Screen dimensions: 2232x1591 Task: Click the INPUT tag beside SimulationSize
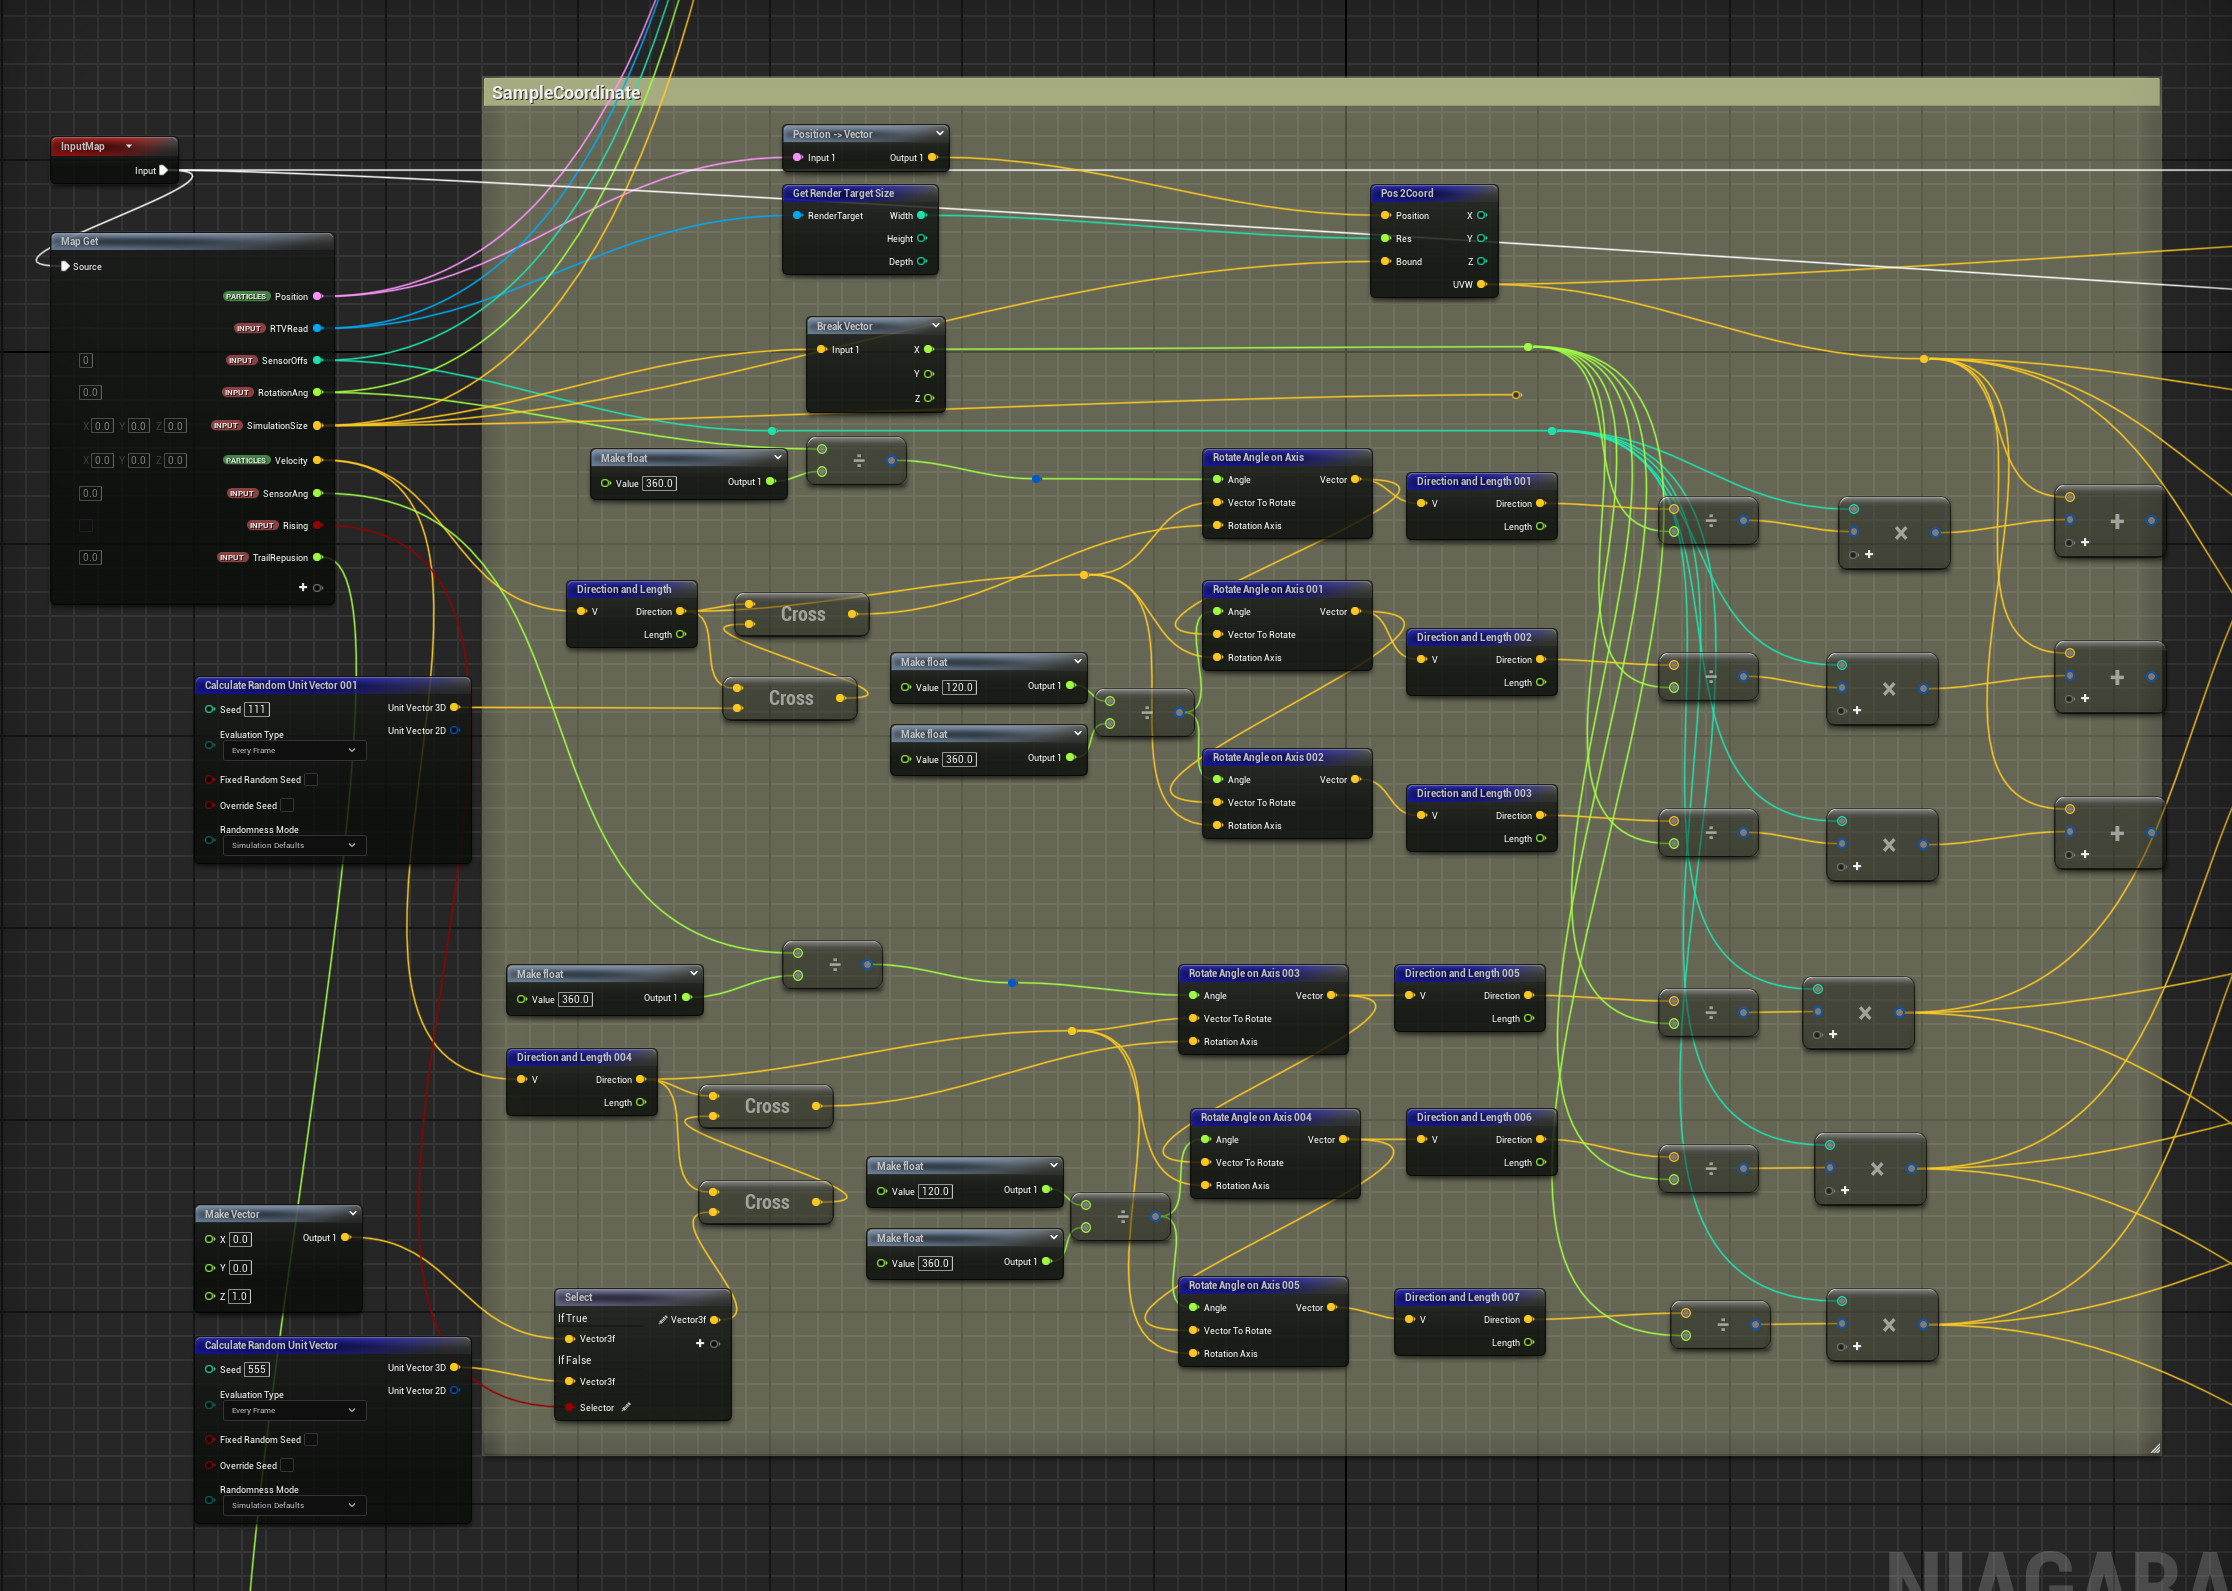[x=226, y=426]
